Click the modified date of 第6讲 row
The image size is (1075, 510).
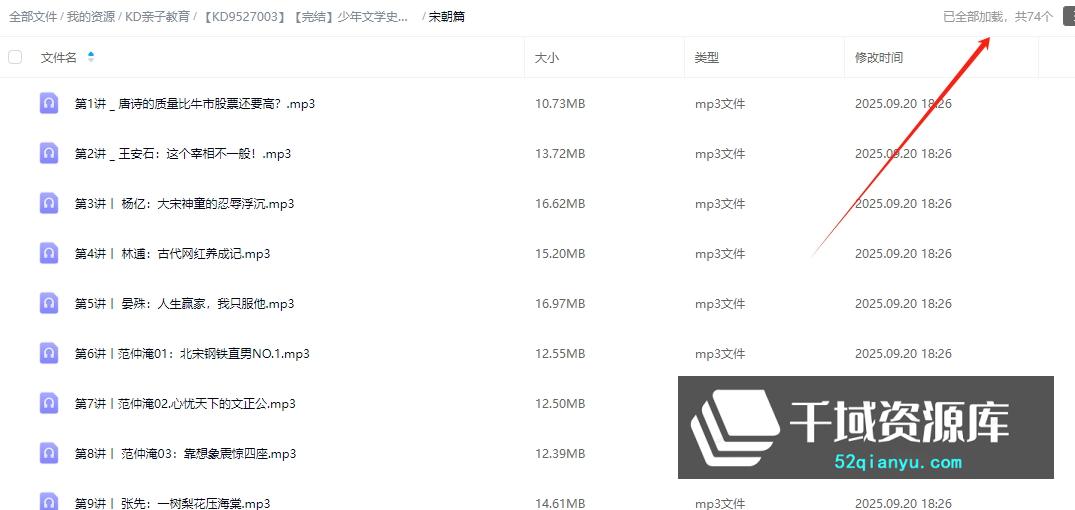click(x=903, y=354)
